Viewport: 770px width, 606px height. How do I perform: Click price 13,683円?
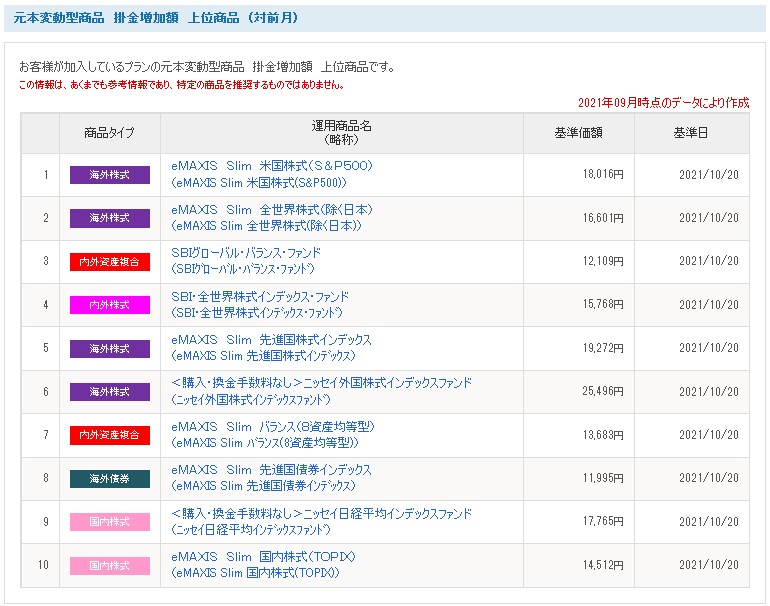(x=603, y=435)
